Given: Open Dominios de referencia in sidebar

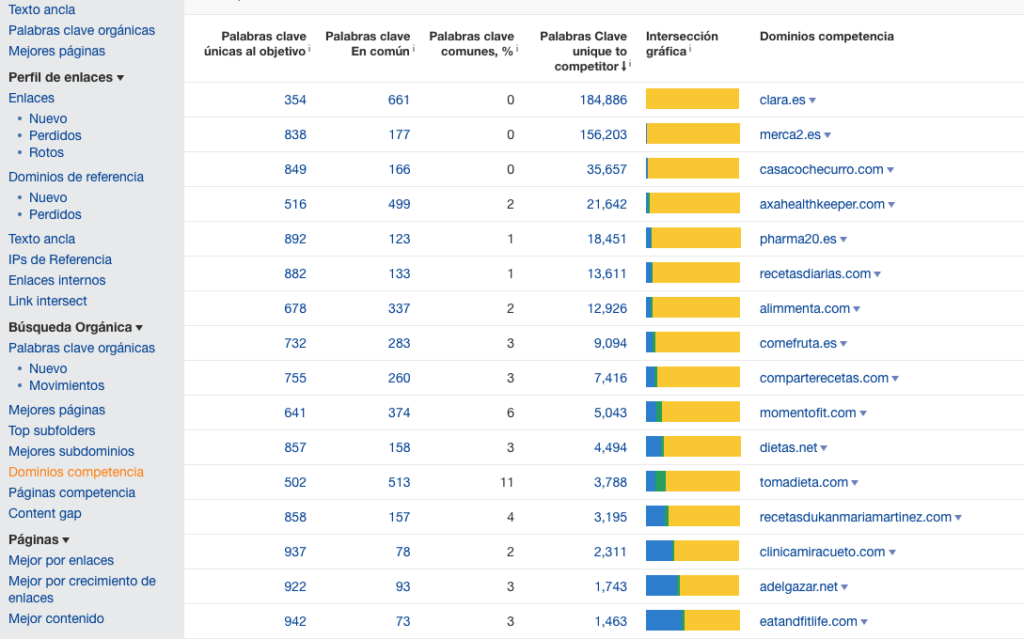Looking at the screenshot, I should [x=76, y=177].
